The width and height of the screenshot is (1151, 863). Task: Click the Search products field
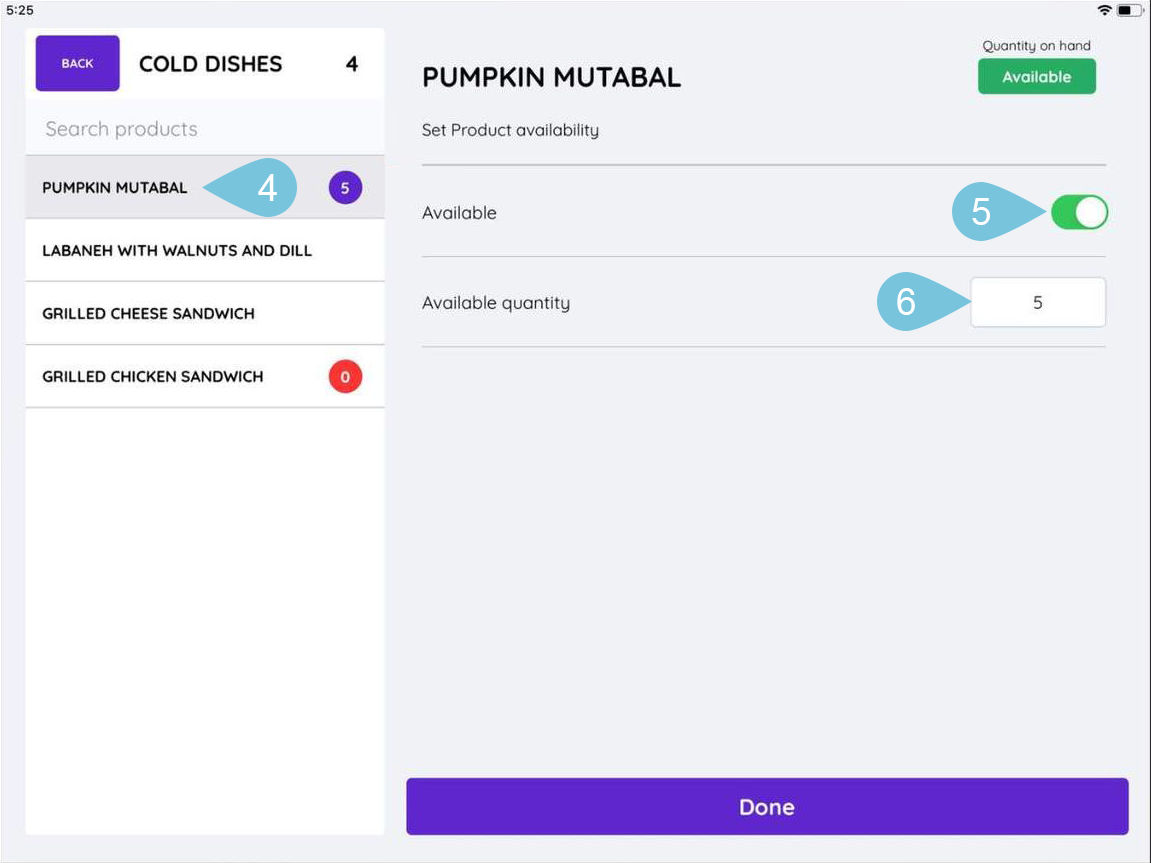pos(205,128)
